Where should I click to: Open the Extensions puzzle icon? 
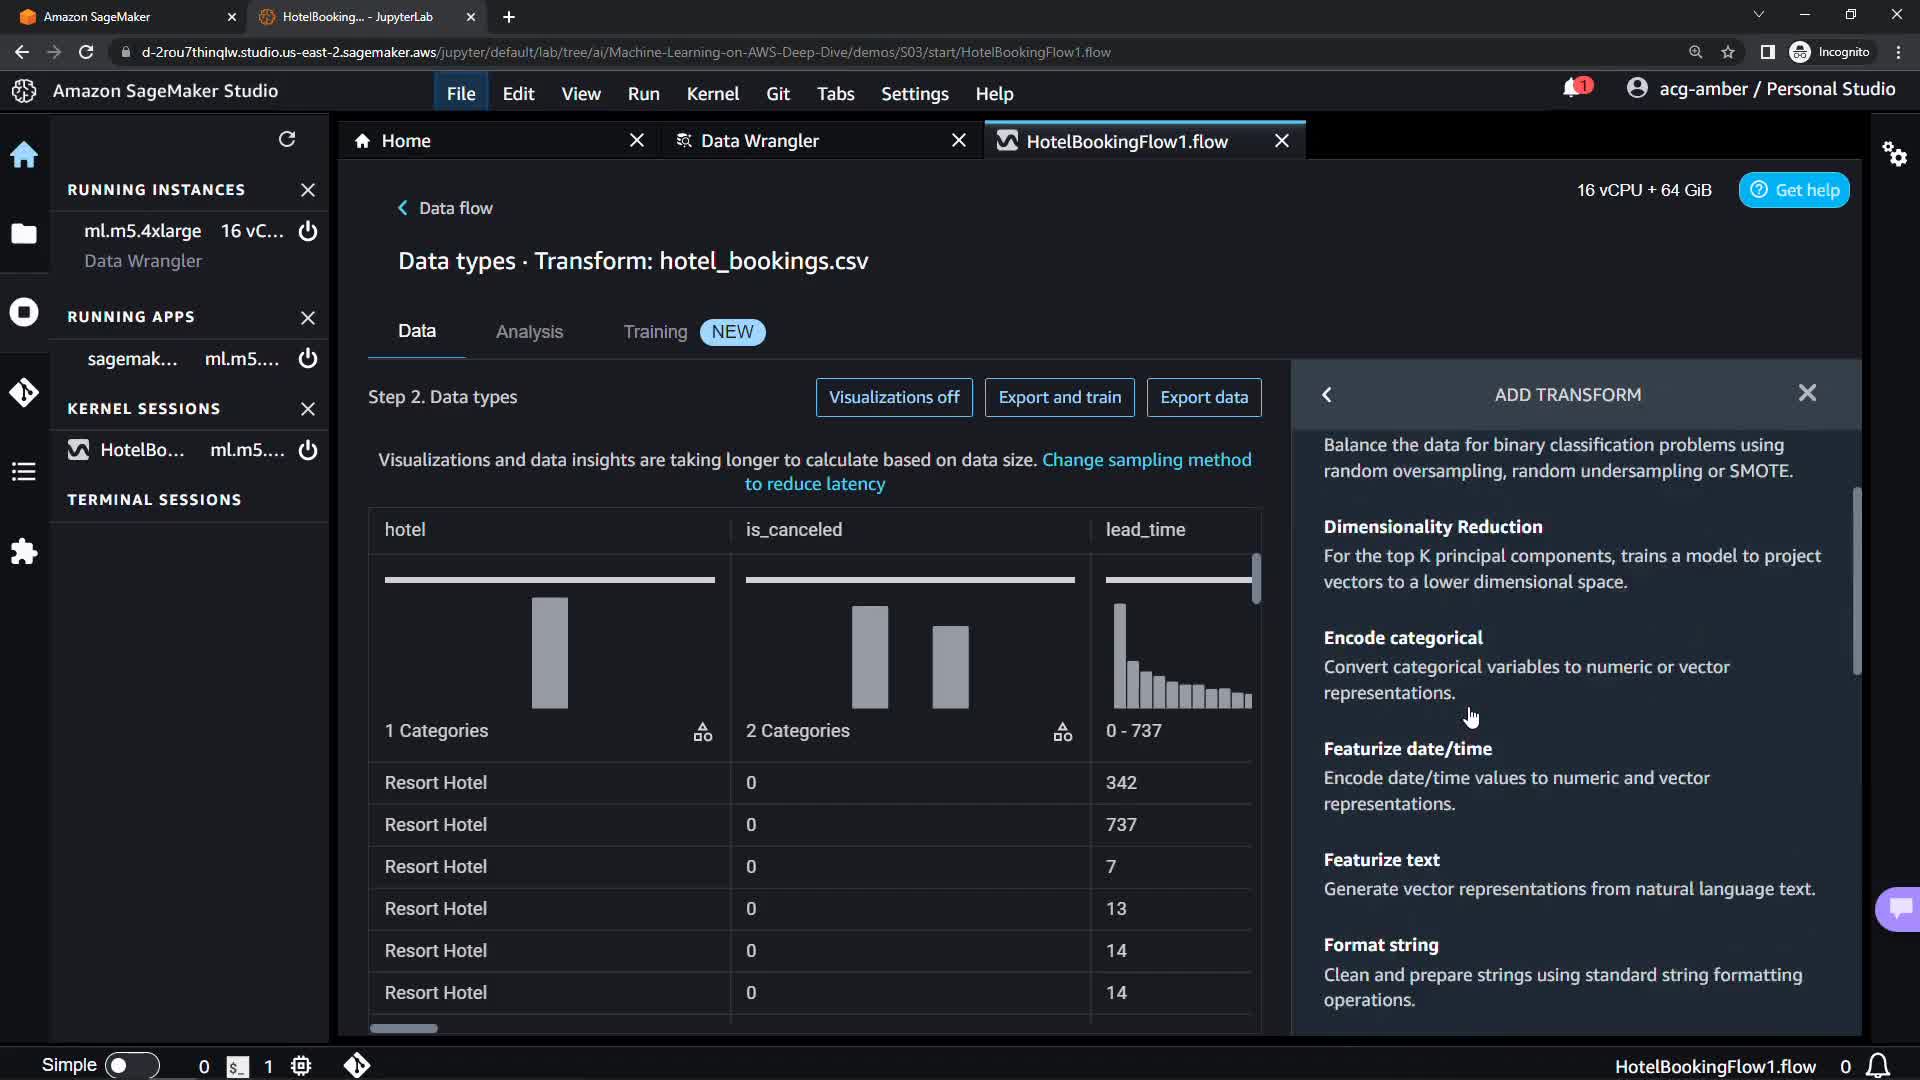click(24, 552)
